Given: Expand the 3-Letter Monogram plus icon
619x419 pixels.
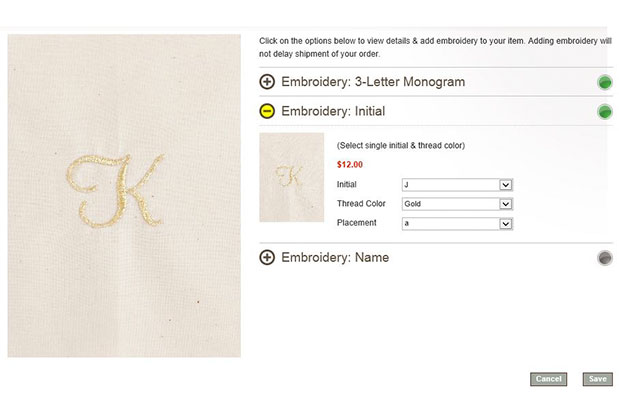Looking at the screenshot, I should (x=267, y=82).
